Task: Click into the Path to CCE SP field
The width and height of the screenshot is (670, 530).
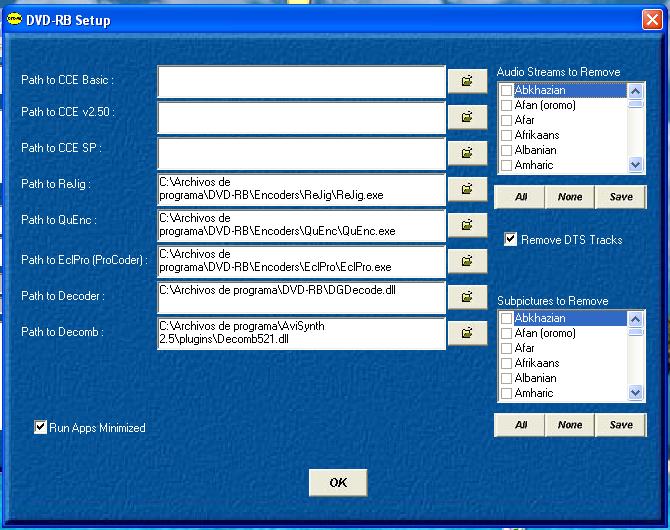Action: [x=302, y=153]
